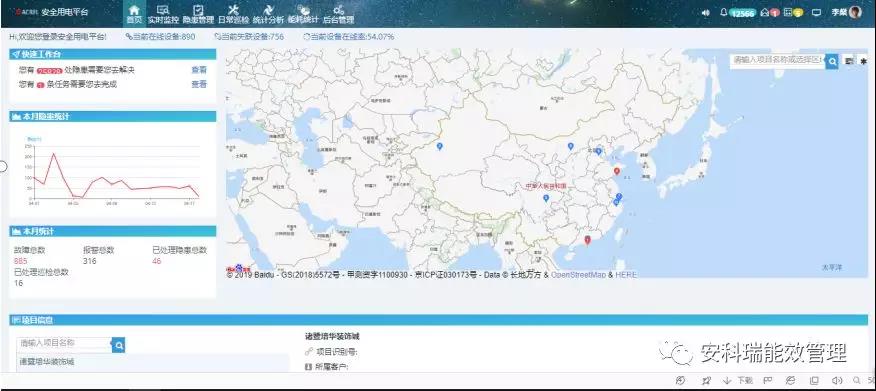Click the blue marker near Shanghai

click(618, 197)
